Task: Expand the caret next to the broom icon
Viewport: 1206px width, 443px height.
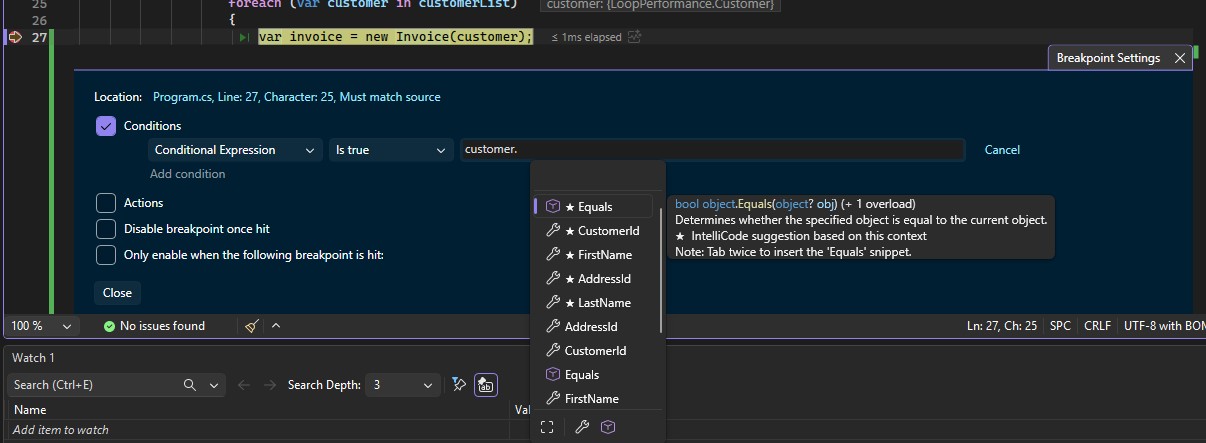Action: (x=276, y=326)
